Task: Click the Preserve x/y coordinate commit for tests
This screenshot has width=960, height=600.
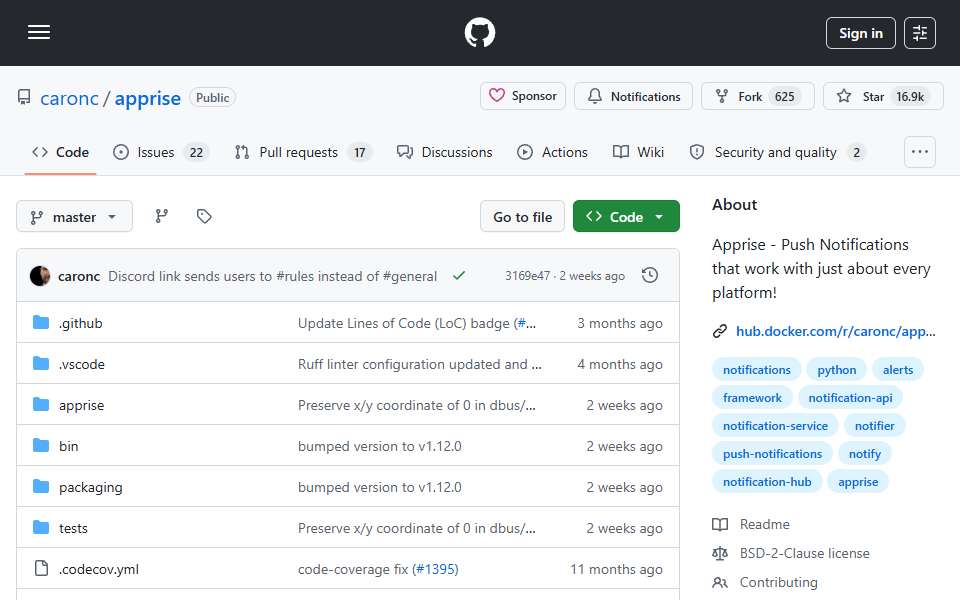Action: click(x=416, y=528)
